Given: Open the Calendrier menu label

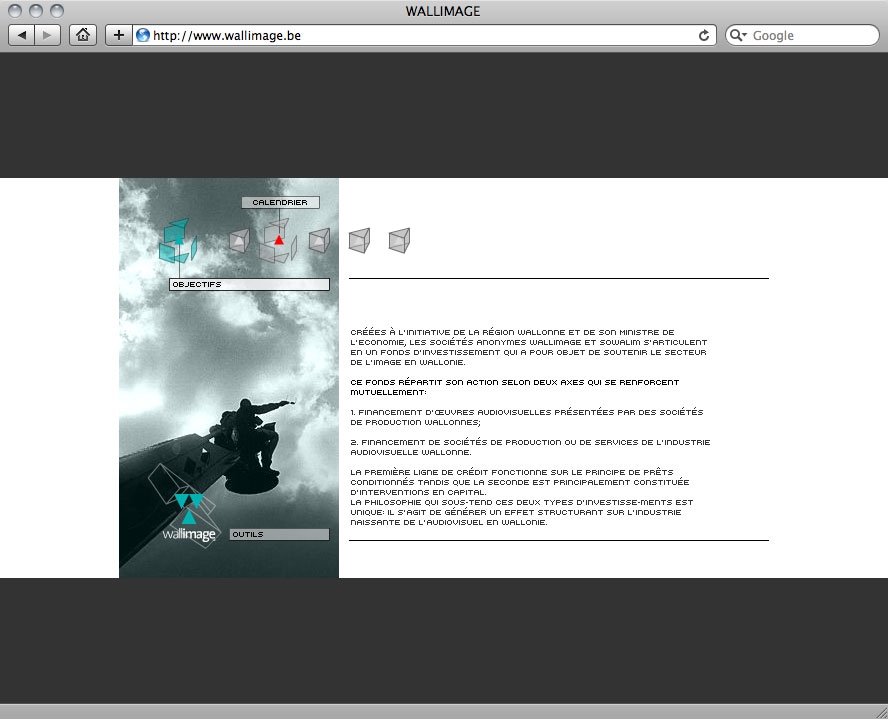Looking at the screenshot, I should 280,203.
